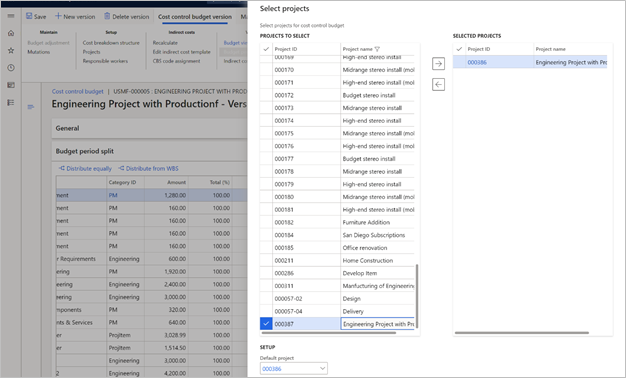Open Cost breakdown structure under Setup

(x=111, y=43)
